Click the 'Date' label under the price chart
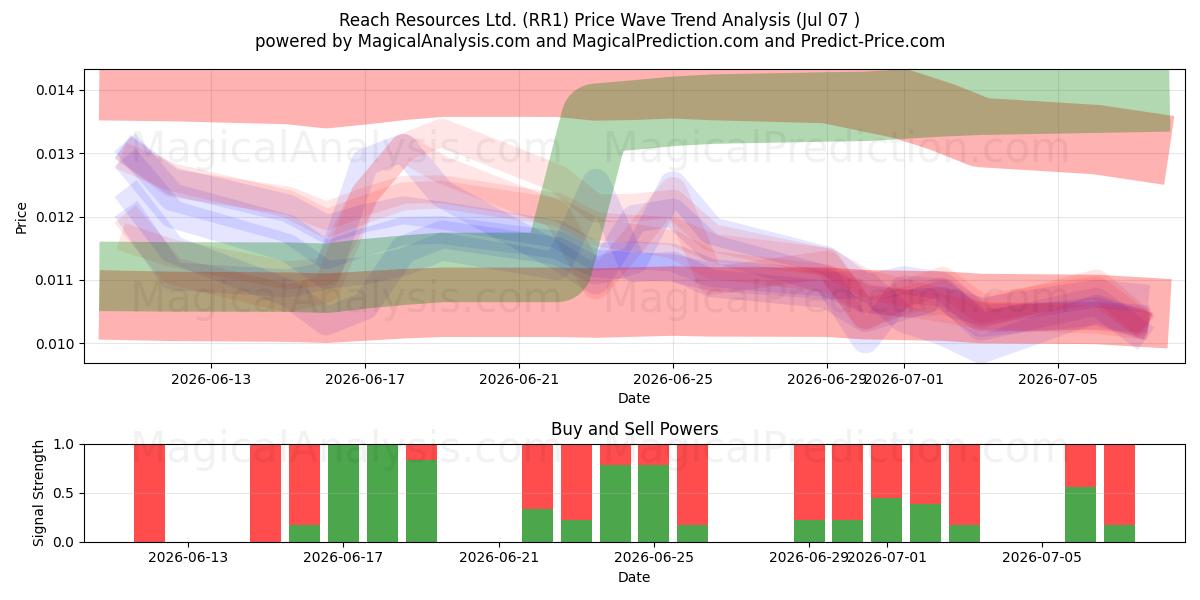Screen dimensions: 1200x600 click(634, 398)
